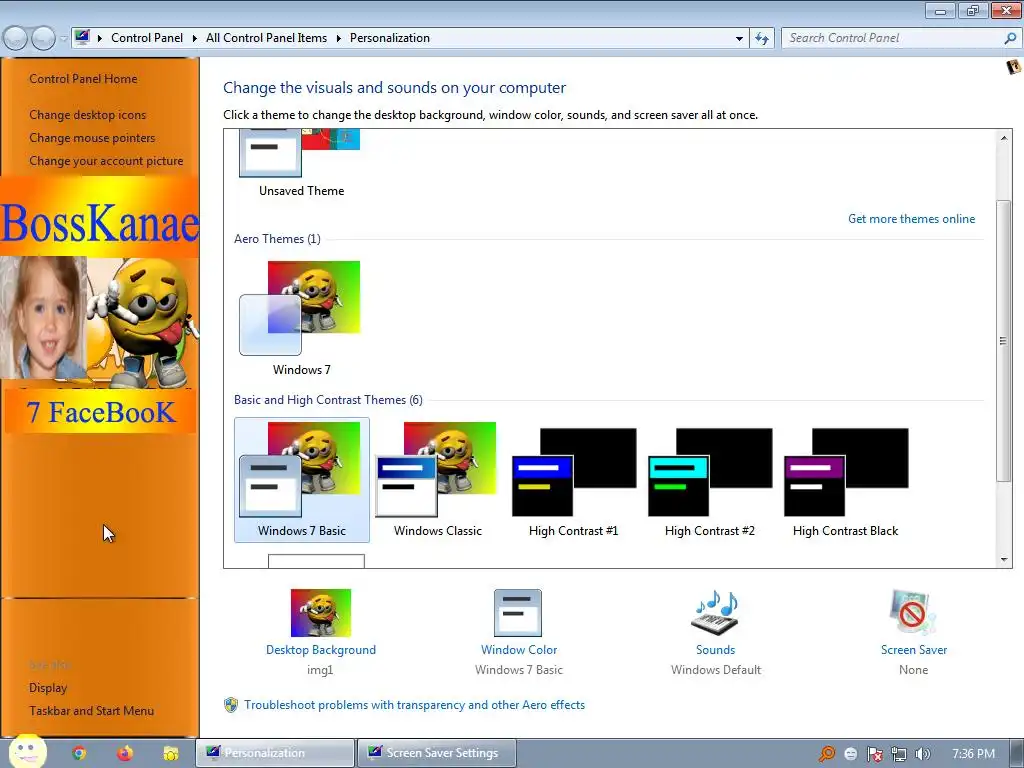Click the Show desktop button

click(1017, 753)
